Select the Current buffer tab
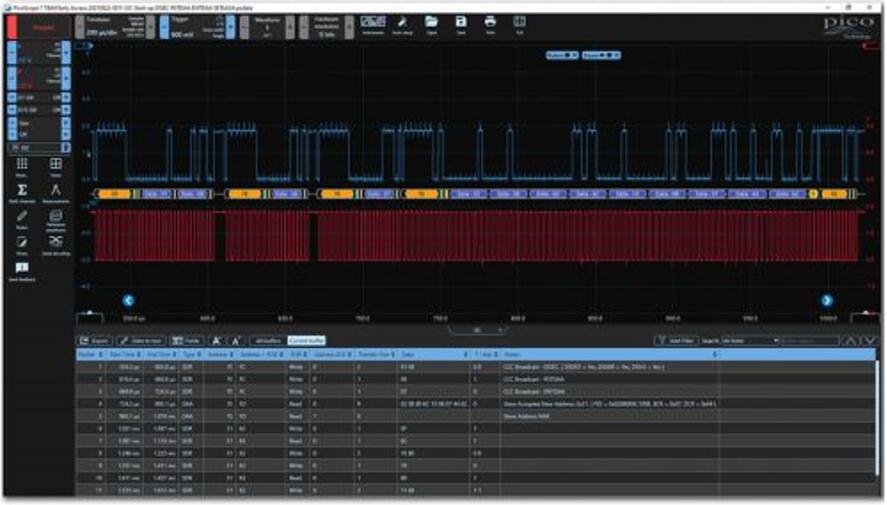The height and width of the screenshot is (505, 887). (307, 340)
